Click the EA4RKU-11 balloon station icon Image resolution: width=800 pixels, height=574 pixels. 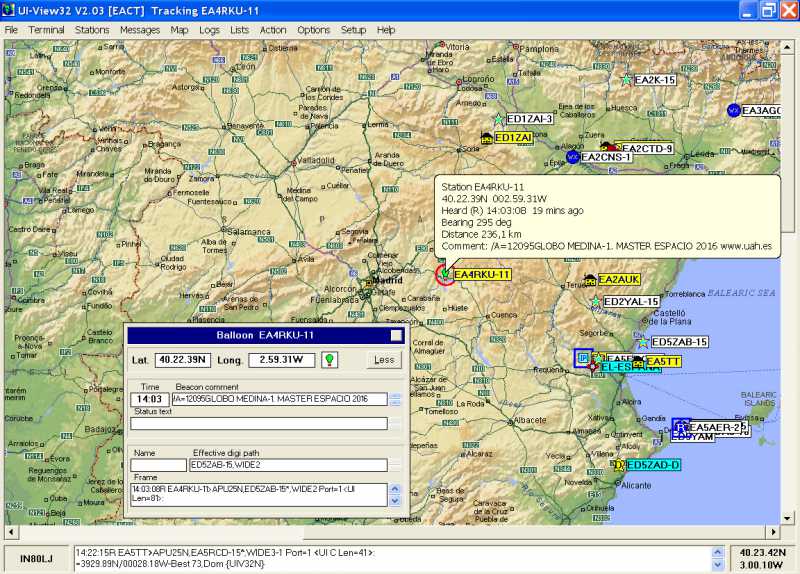445,274
